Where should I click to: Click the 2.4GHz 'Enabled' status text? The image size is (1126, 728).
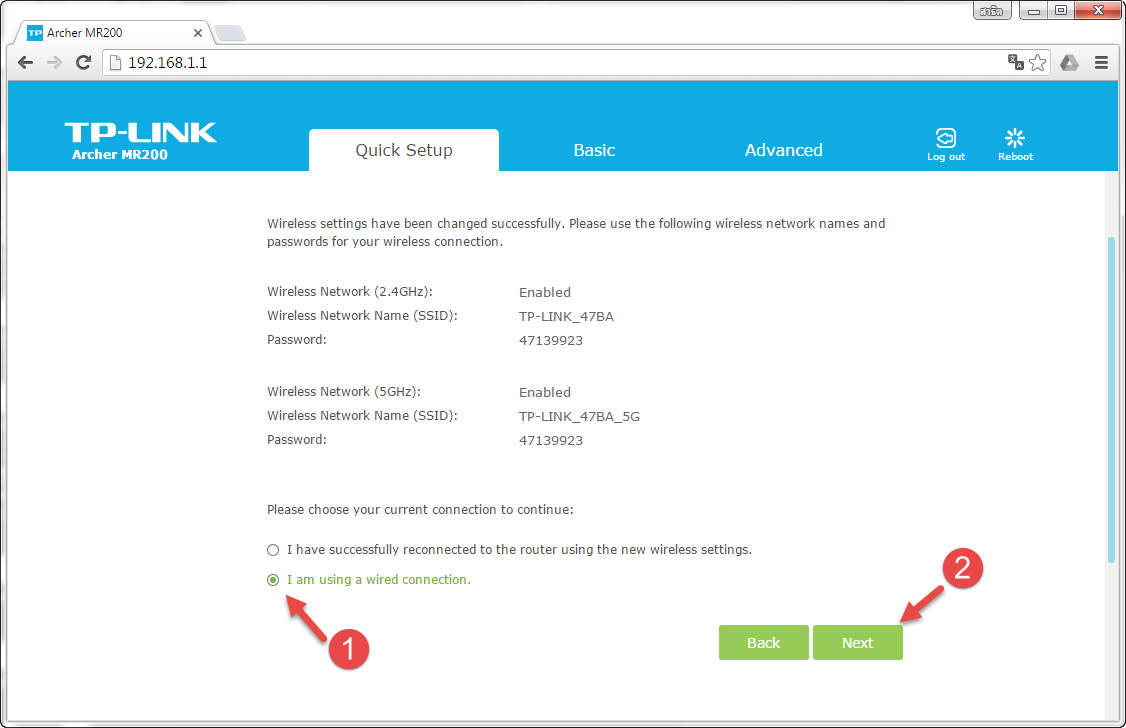point(544,292)
